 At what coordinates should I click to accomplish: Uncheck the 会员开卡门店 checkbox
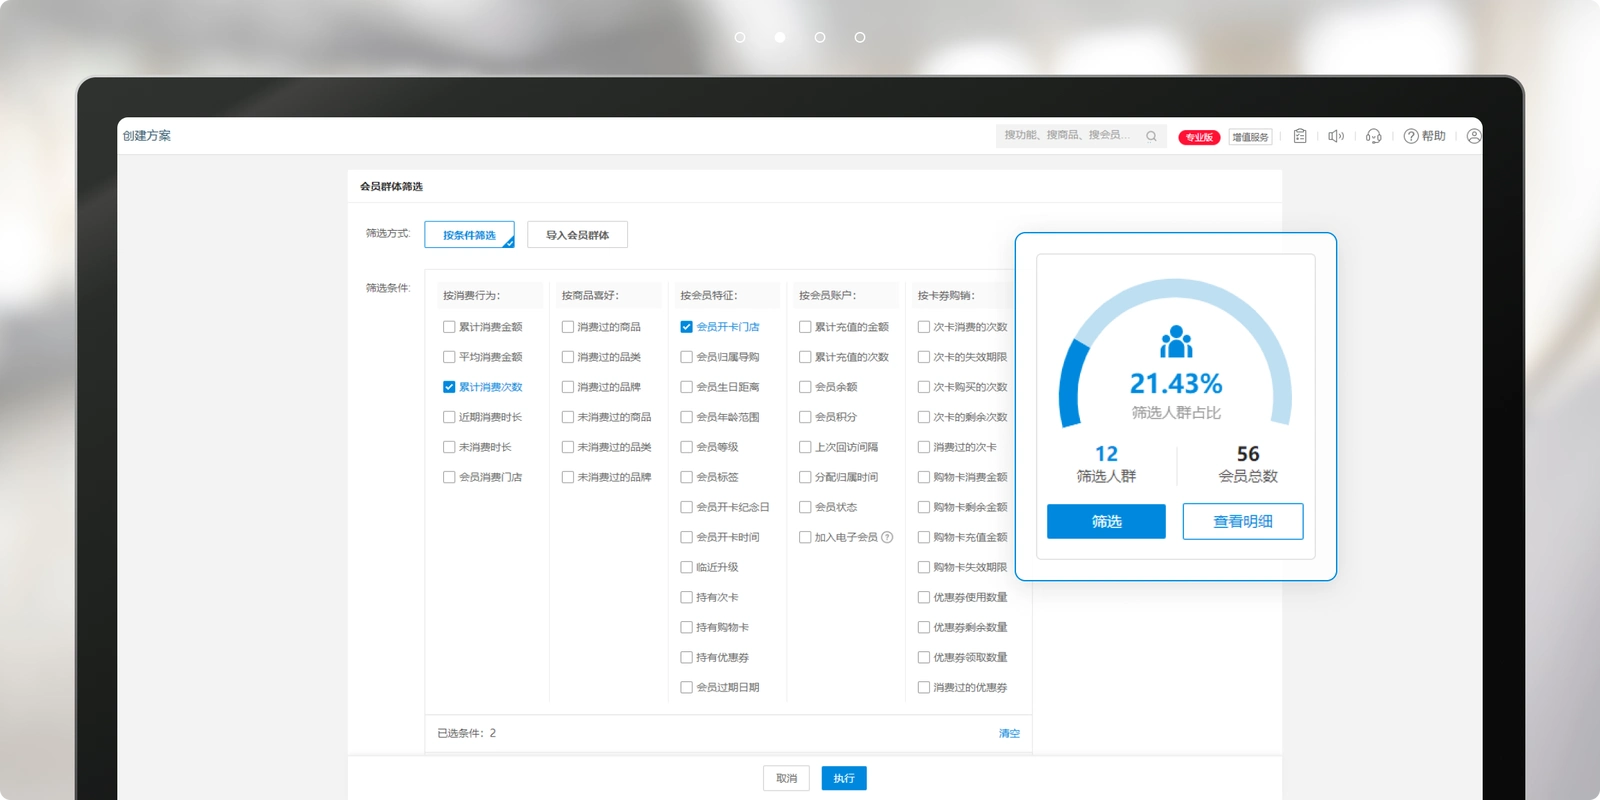point(686,327)
